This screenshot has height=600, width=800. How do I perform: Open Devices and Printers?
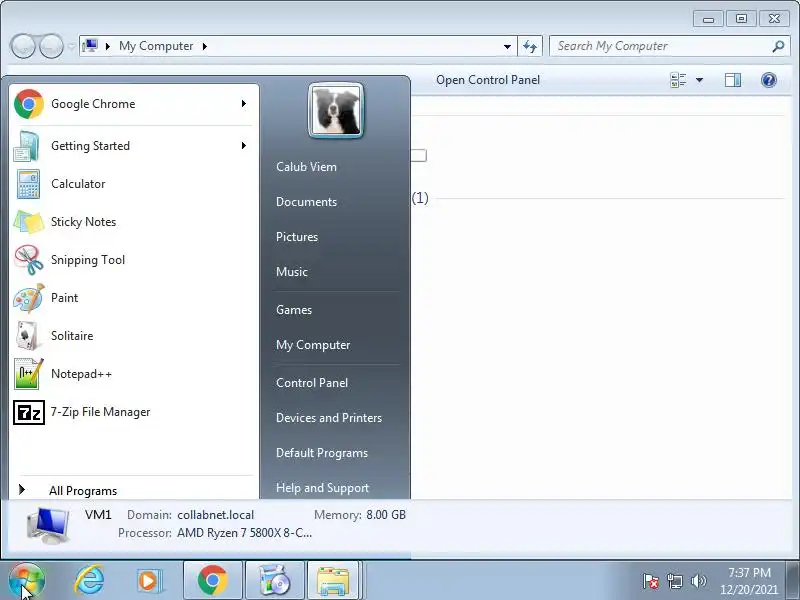[x=329, y=418]
